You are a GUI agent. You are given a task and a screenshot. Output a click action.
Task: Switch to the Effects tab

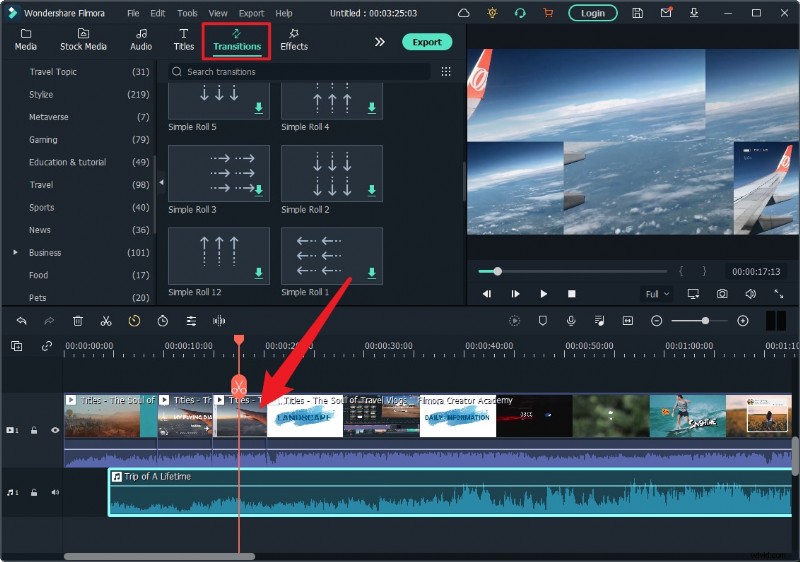pyautogui.click(x=294, y=39)
